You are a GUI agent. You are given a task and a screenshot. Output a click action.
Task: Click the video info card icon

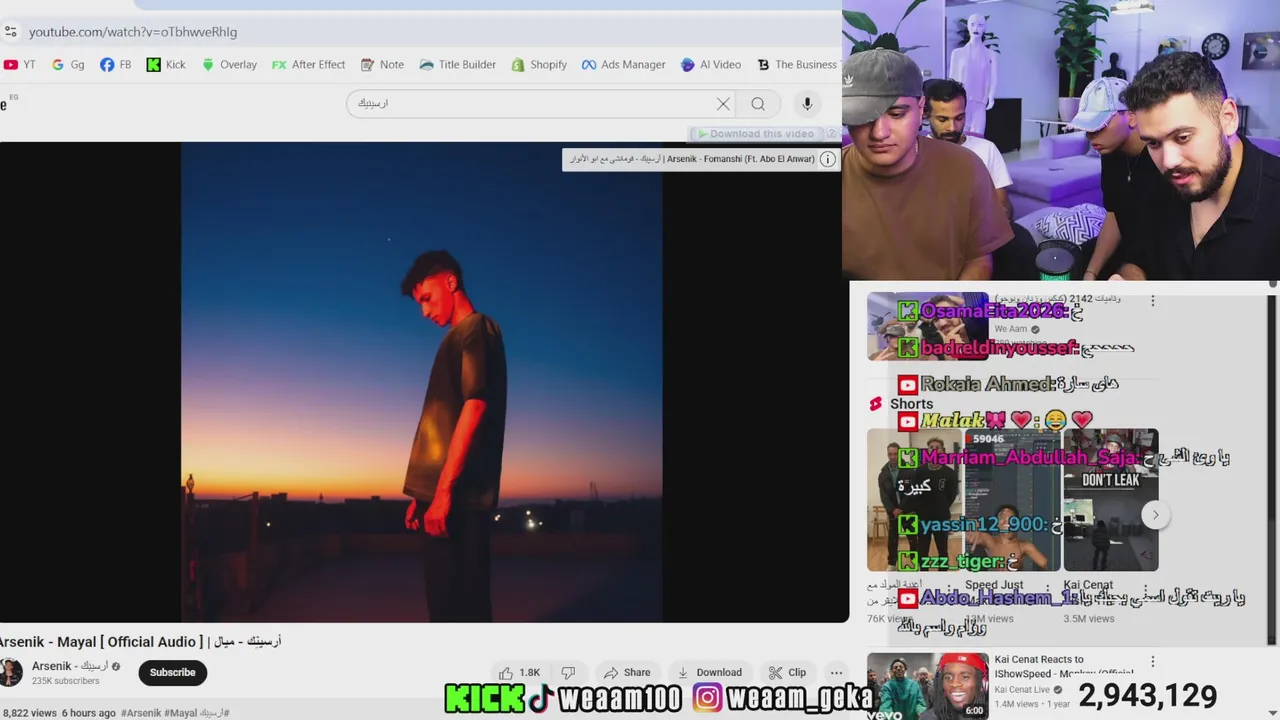tap(828, 159)
